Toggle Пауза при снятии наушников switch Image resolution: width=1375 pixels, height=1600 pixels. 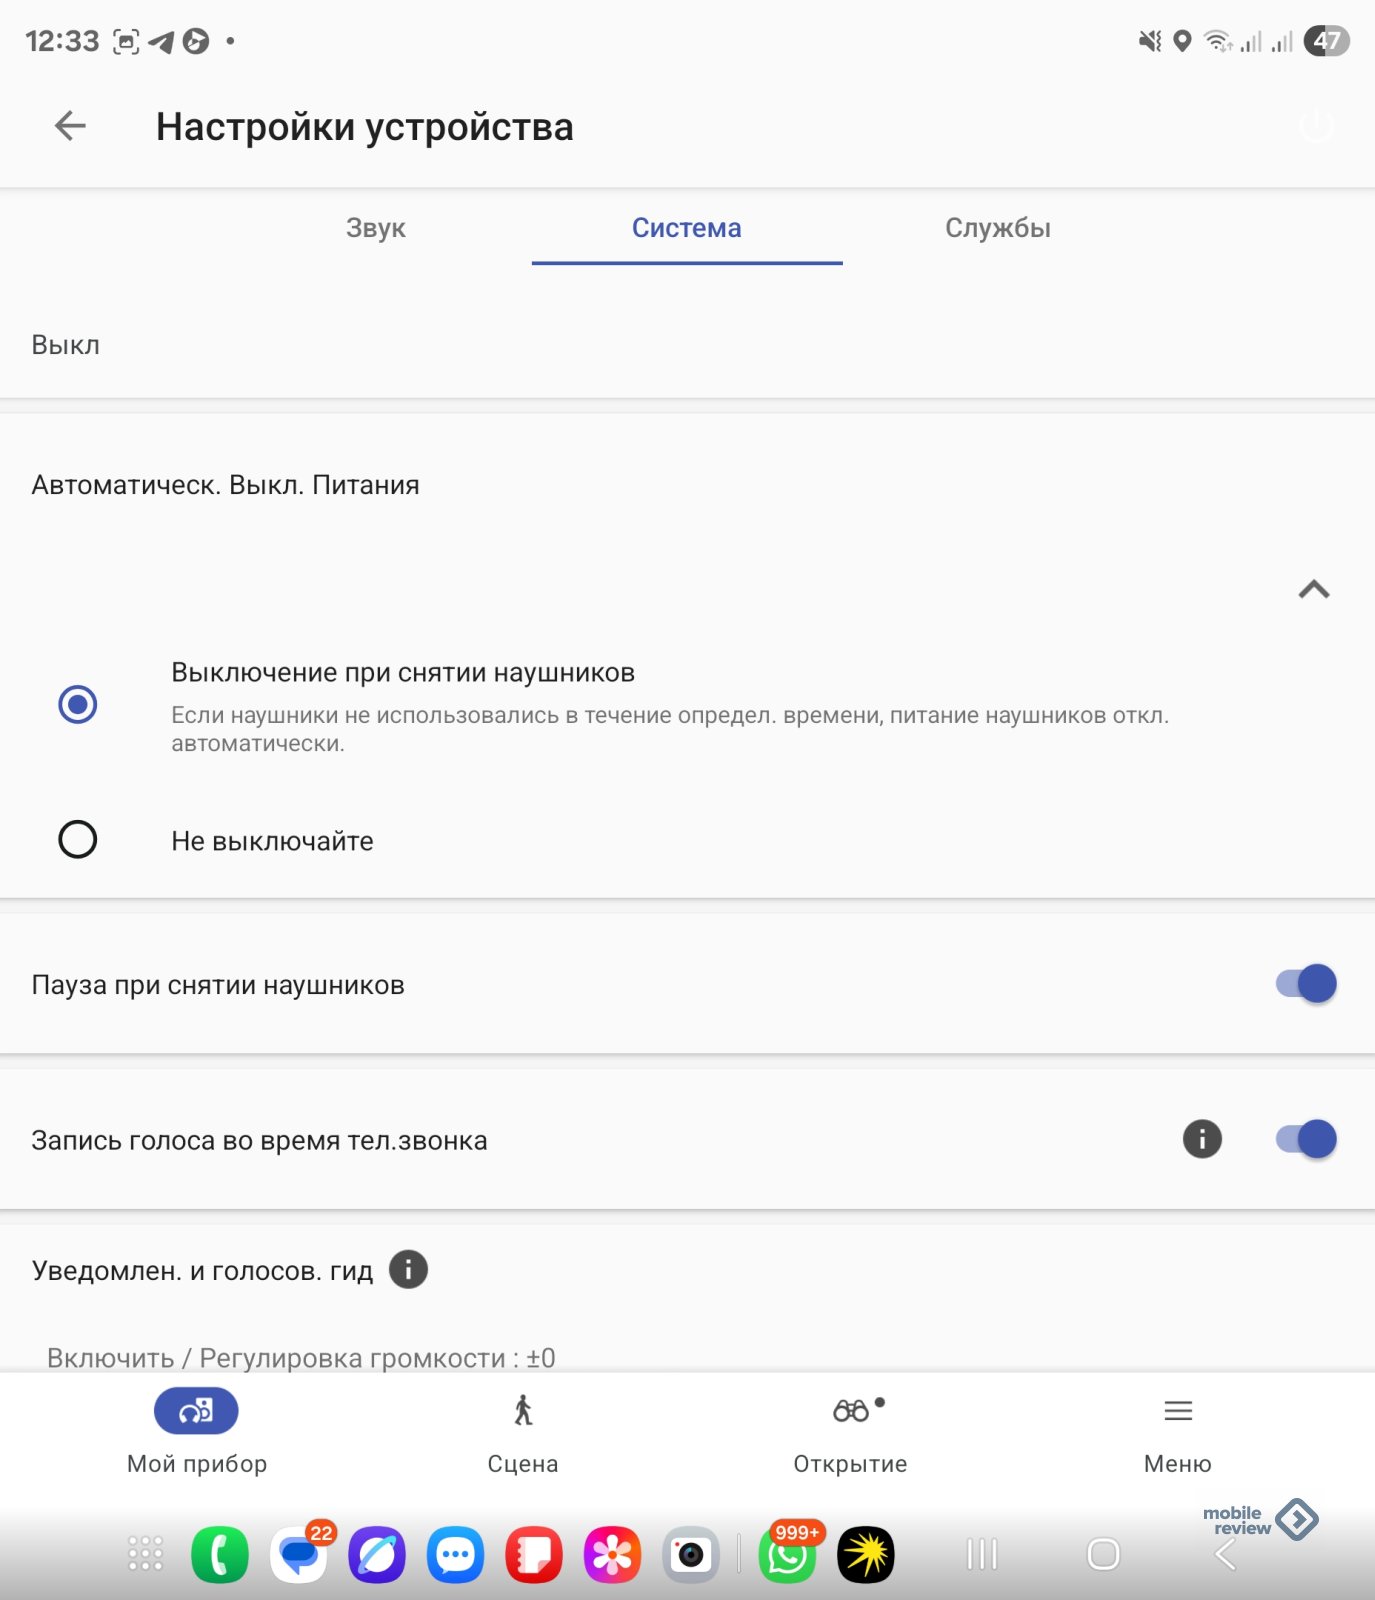pos(1306,984)
